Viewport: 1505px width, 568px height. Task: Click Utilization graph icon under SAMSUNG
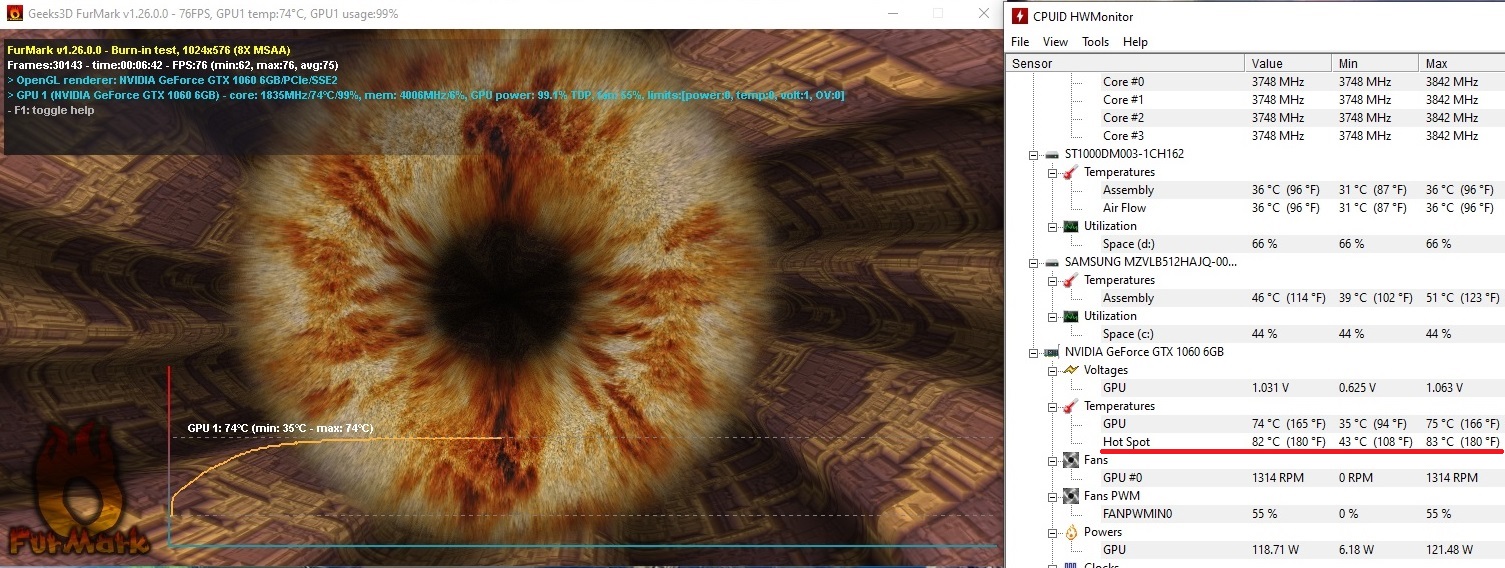tap(1070, 316)
